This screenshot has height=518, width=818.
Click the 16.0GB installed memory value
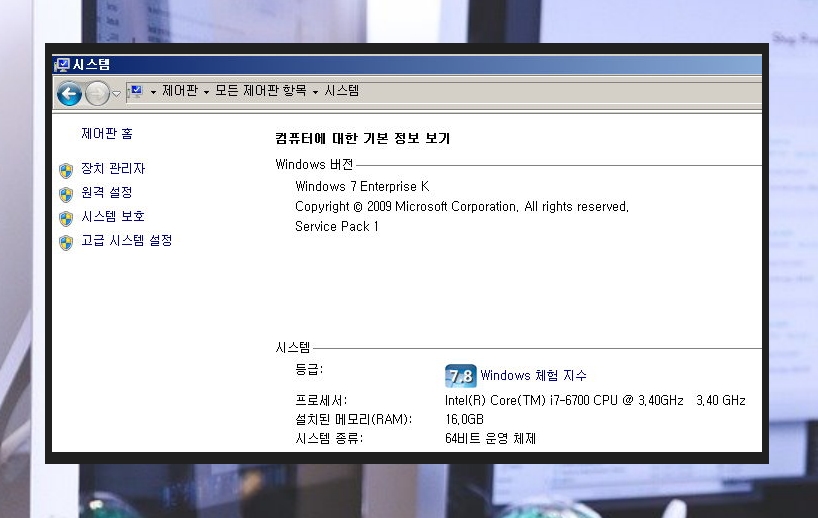click(464, 419)
